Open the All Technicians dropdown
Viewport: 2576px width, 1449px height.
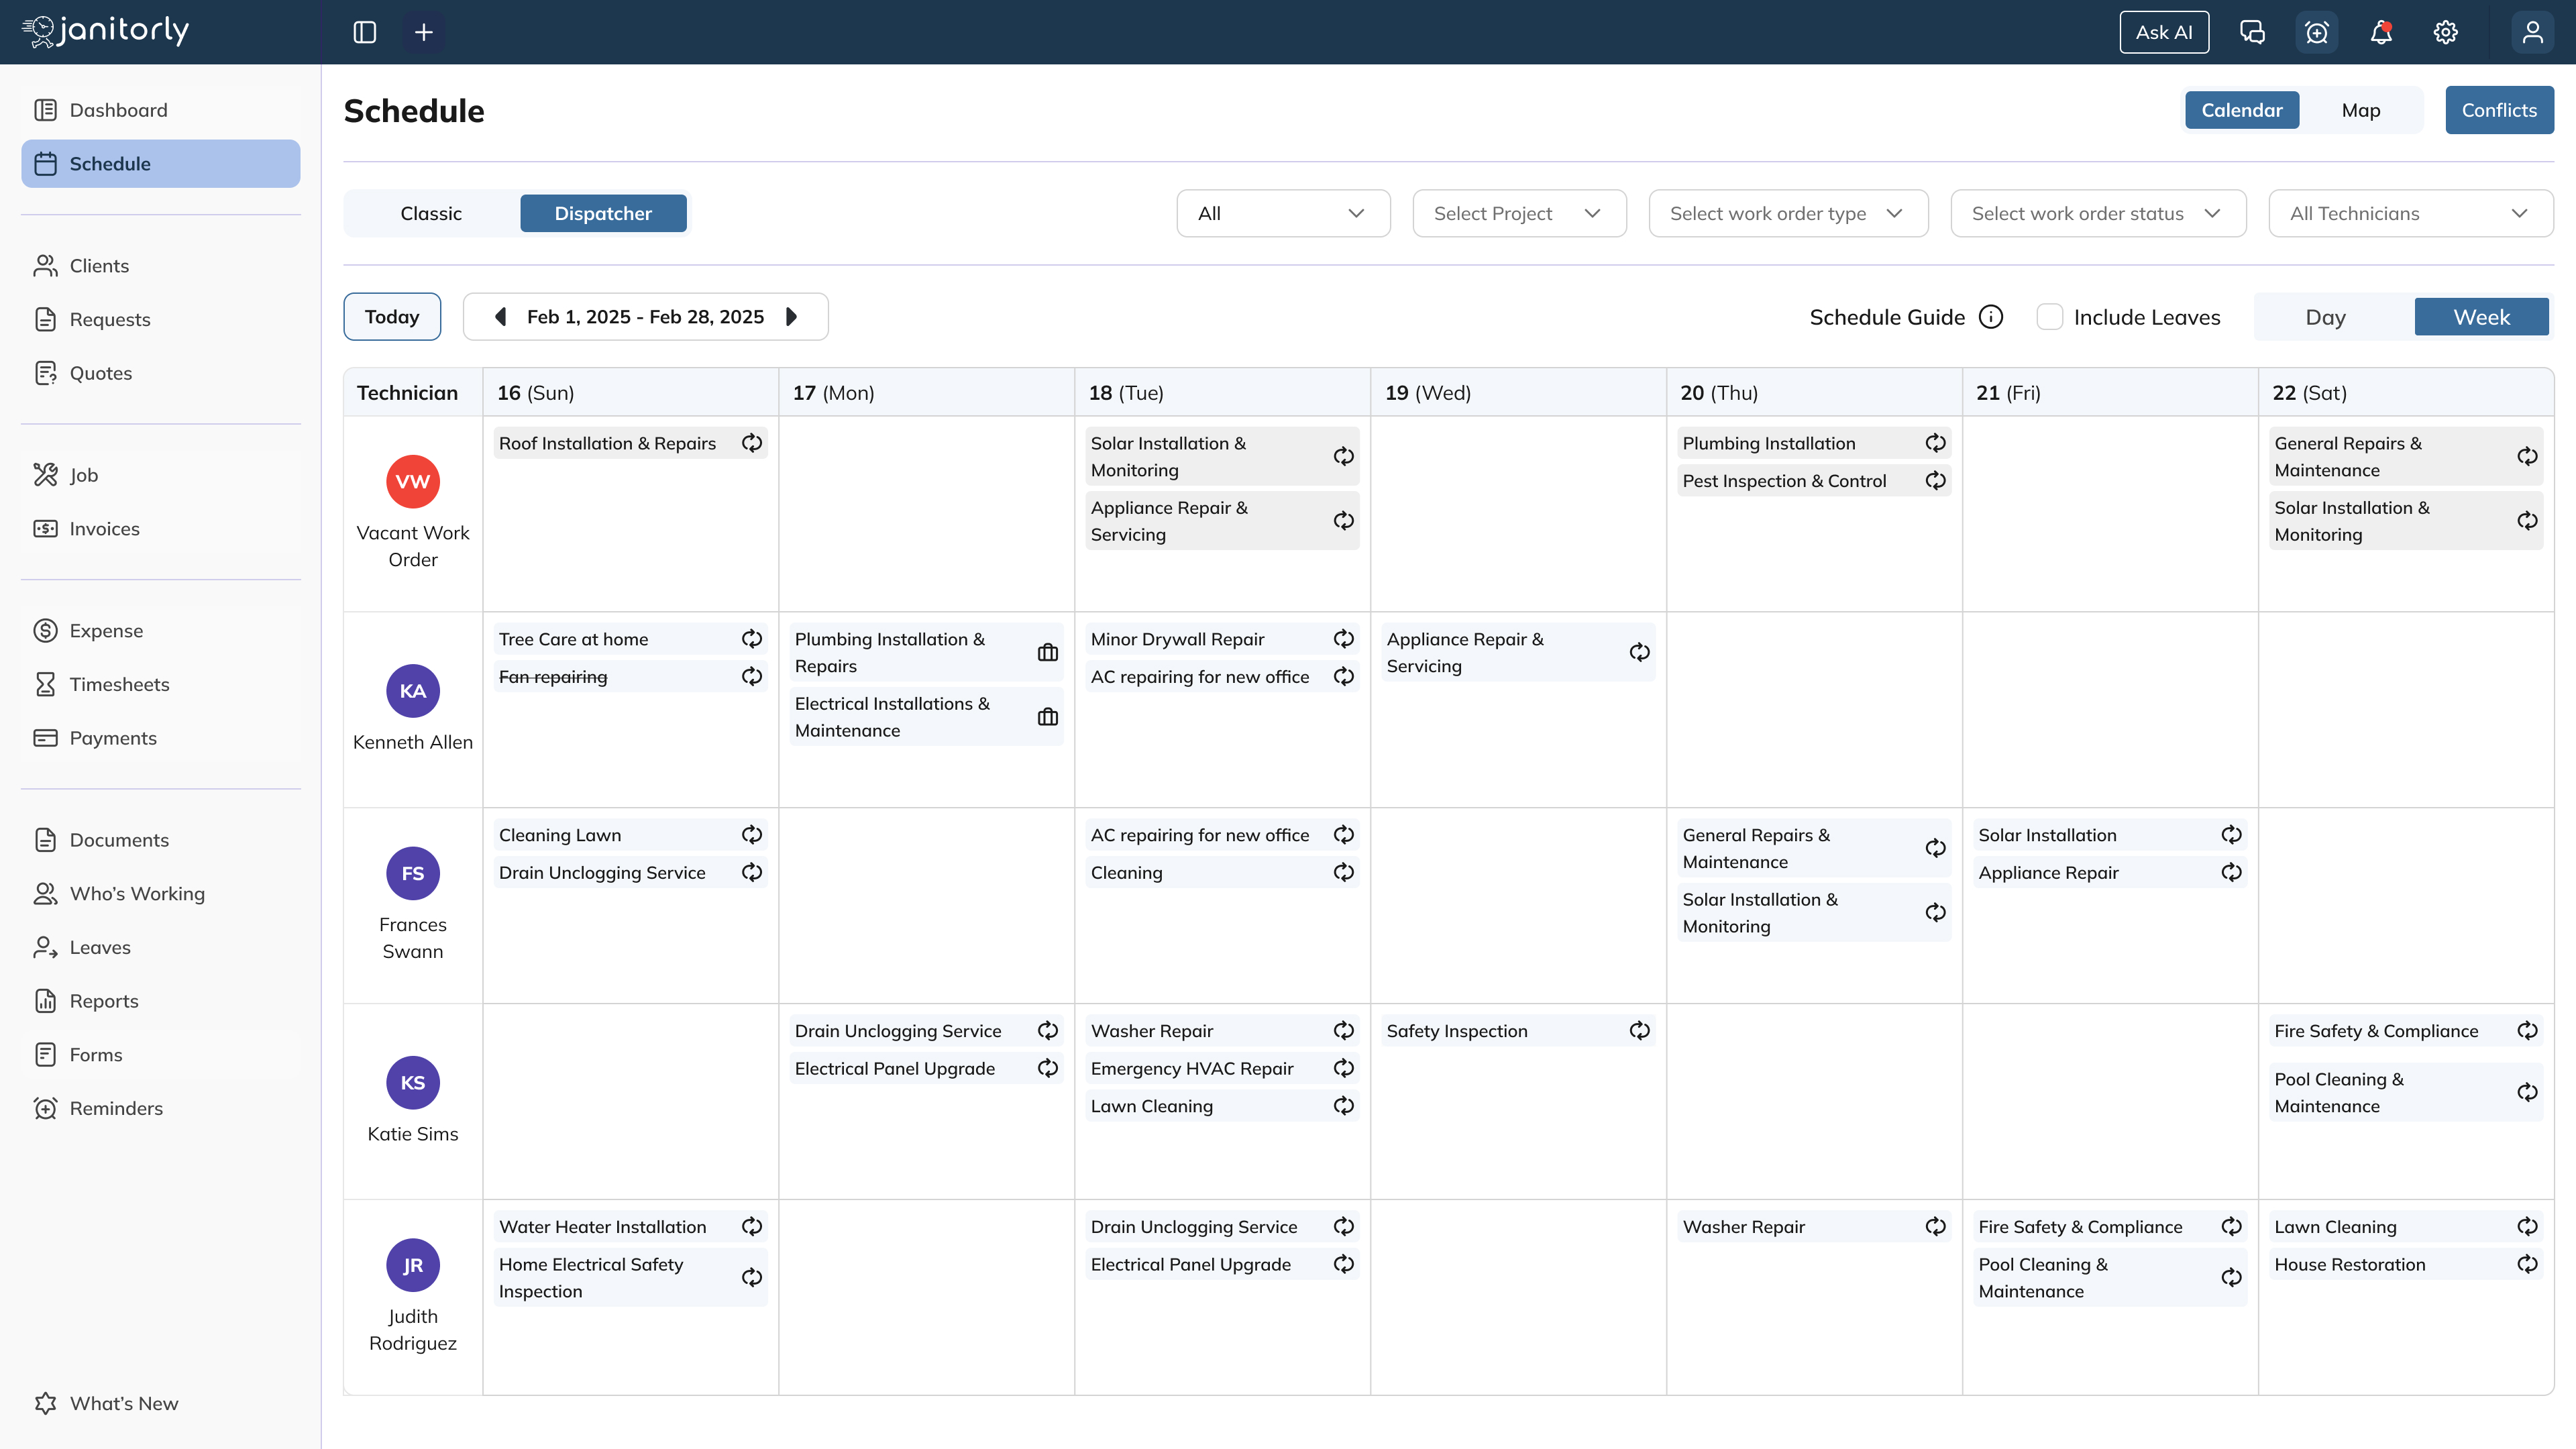point(2411,213)
